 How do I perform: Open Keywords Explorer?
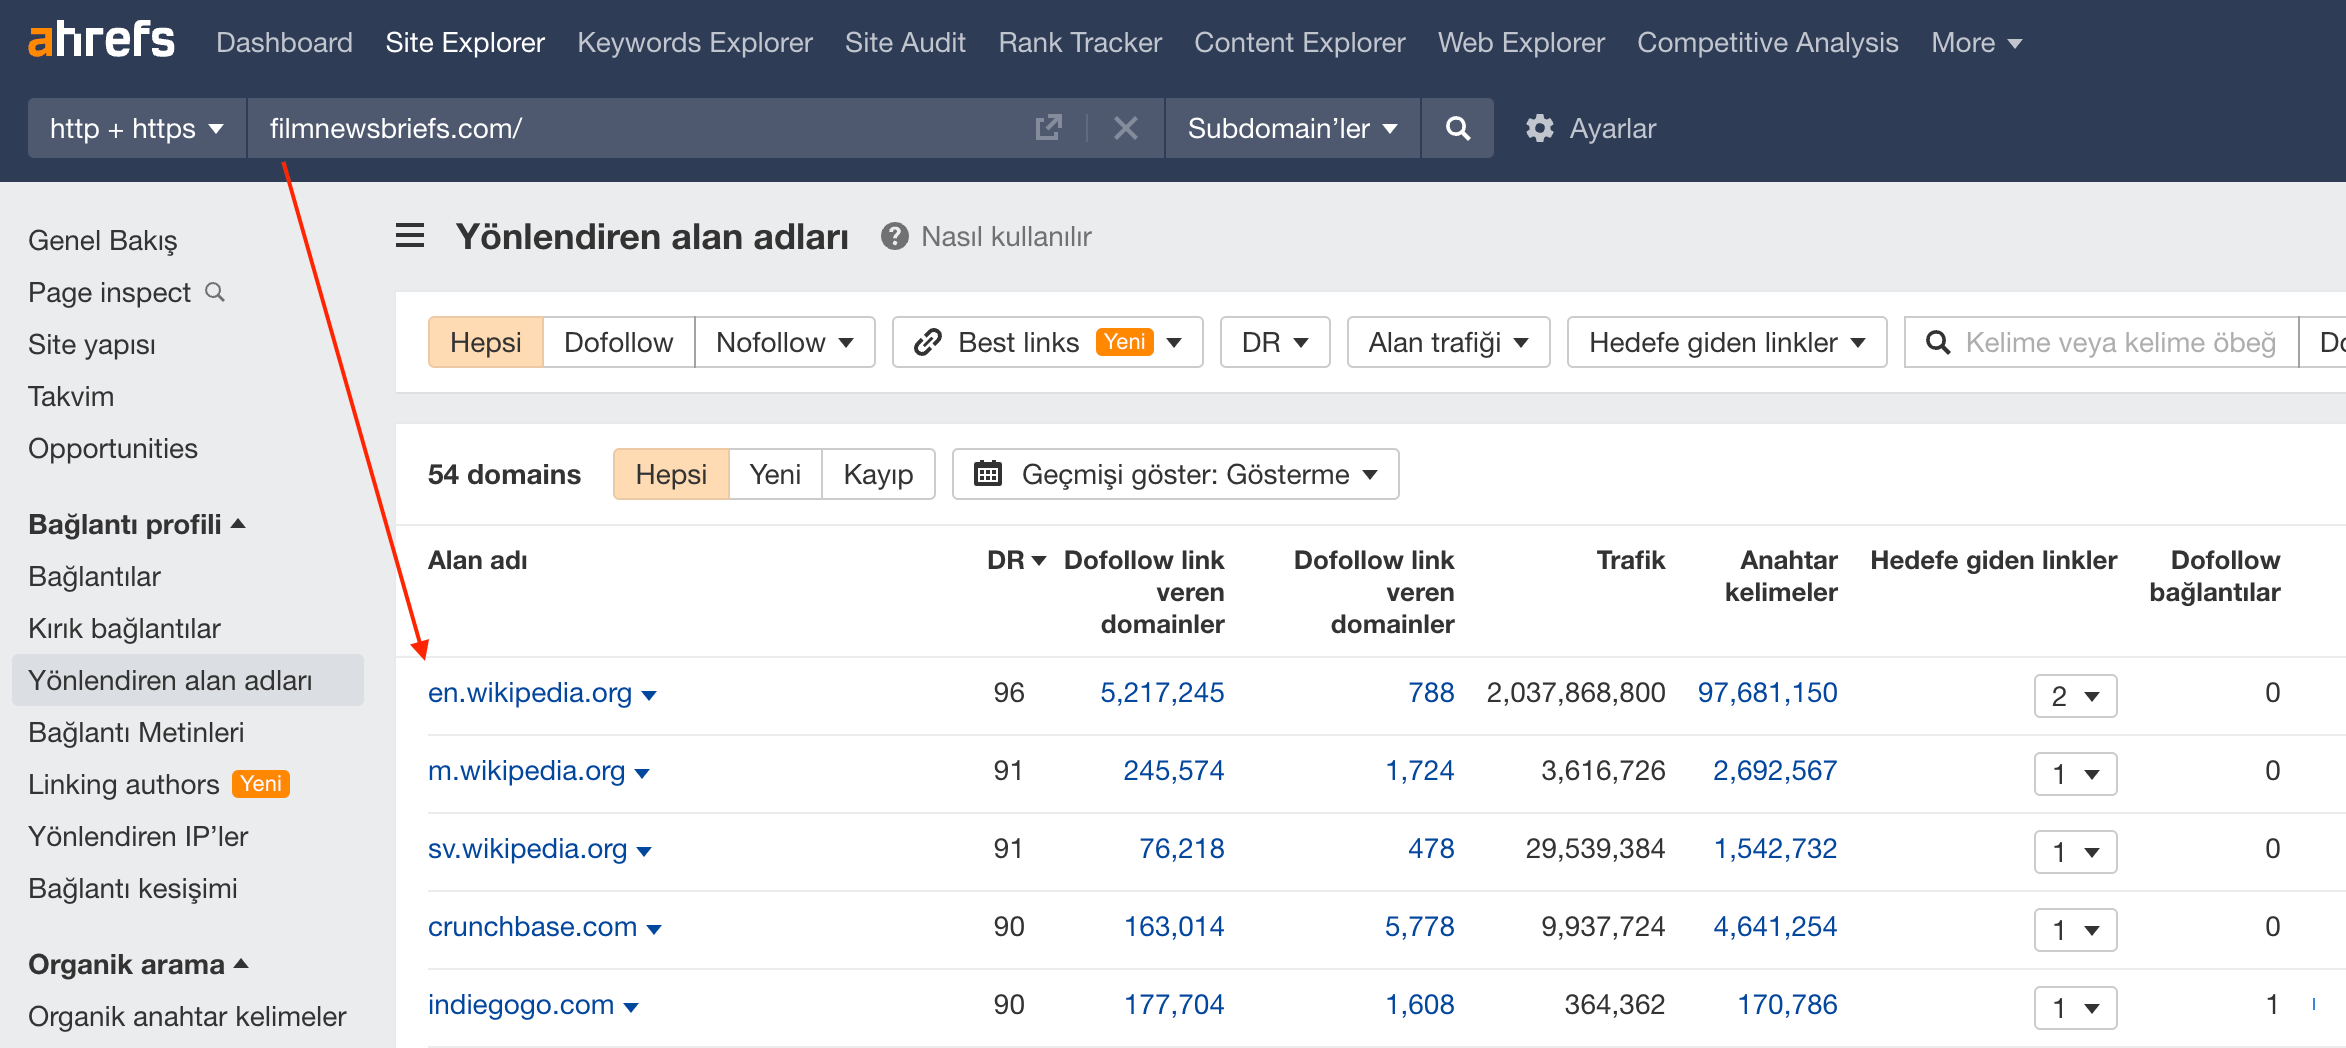point(695,42)
